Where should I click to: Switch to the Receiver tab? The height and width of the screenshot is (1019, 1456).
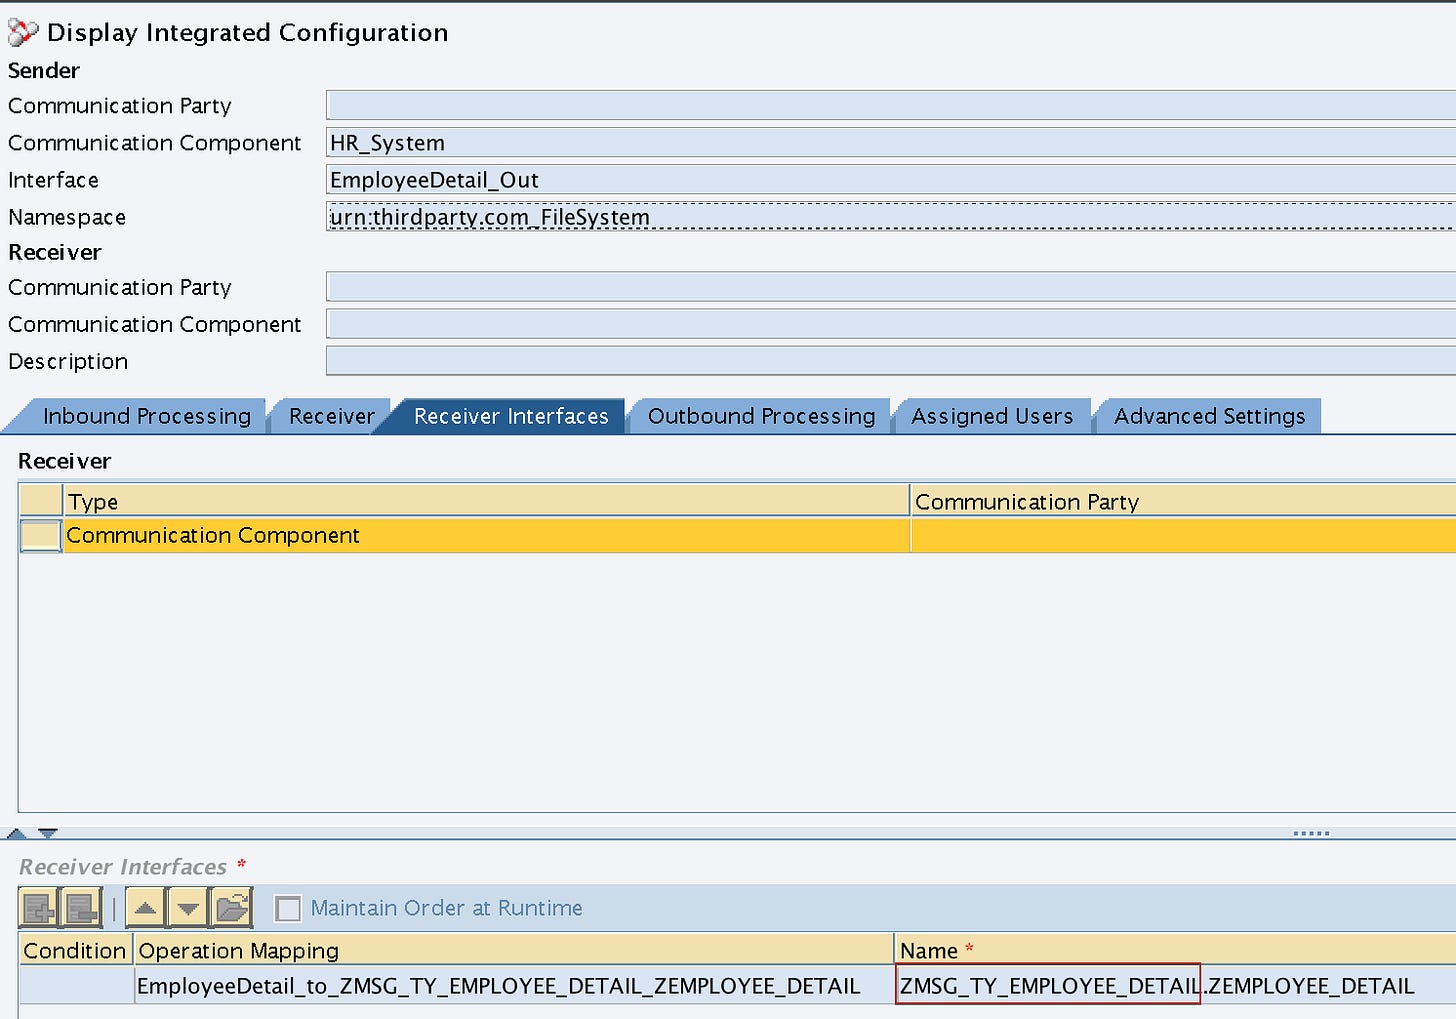click(x=331, y=416)
